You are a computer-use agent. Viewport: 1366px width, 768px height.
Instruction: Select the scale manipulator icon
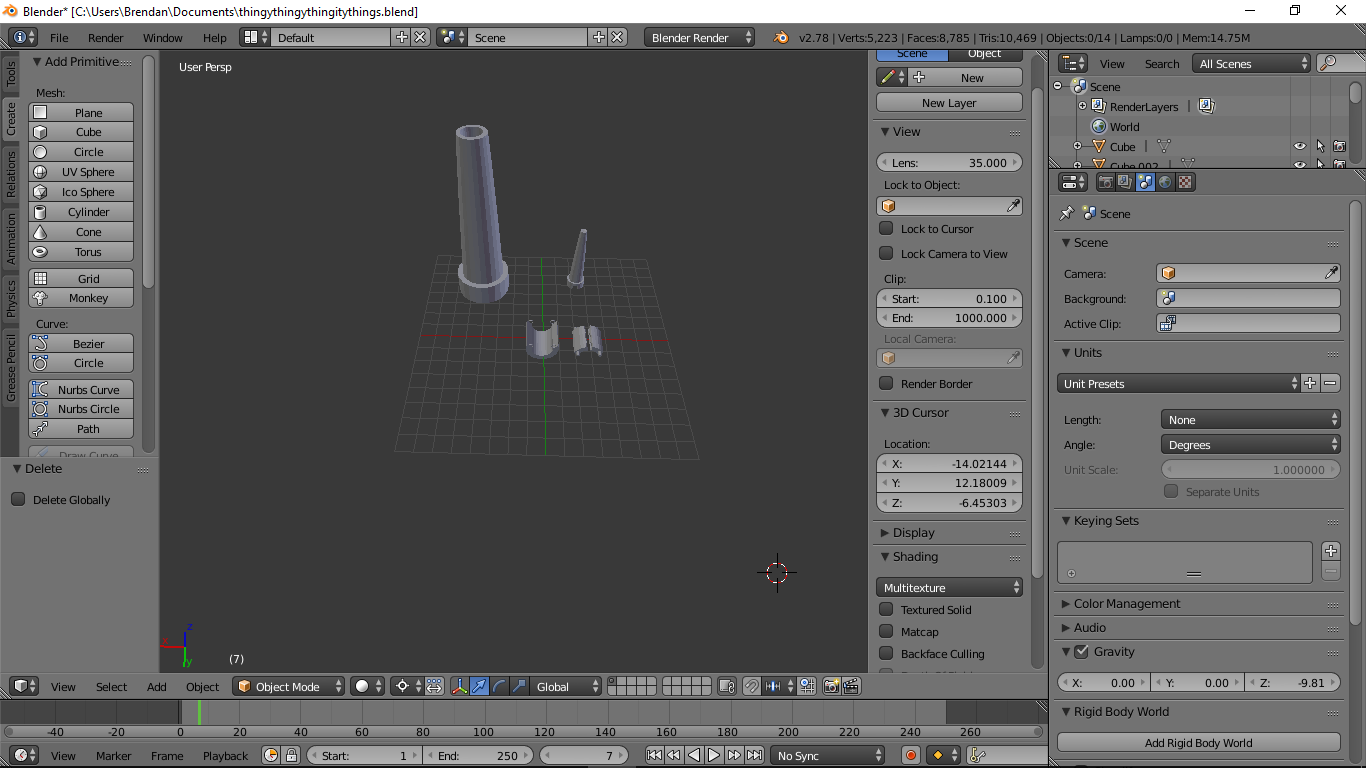pos(519,686)
